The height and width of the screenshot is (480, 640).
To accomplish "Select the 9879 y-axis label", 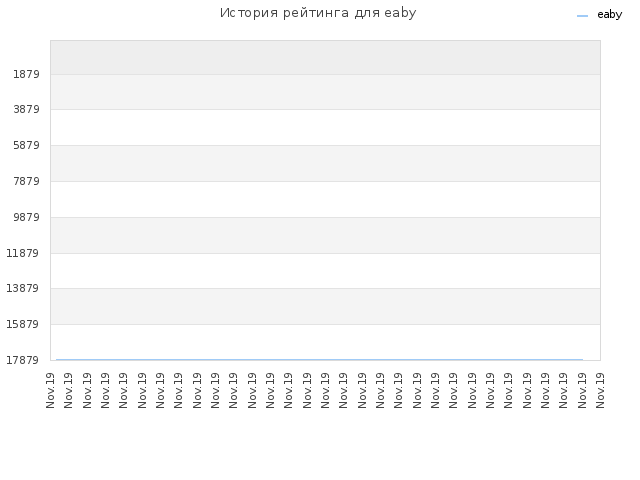I will click(26, 217).
